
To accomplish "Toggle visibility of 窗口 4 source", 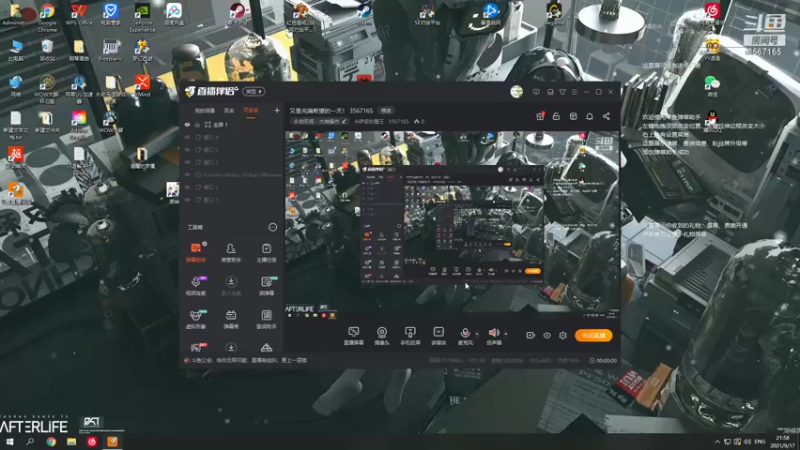I will [x=187, y=137].
